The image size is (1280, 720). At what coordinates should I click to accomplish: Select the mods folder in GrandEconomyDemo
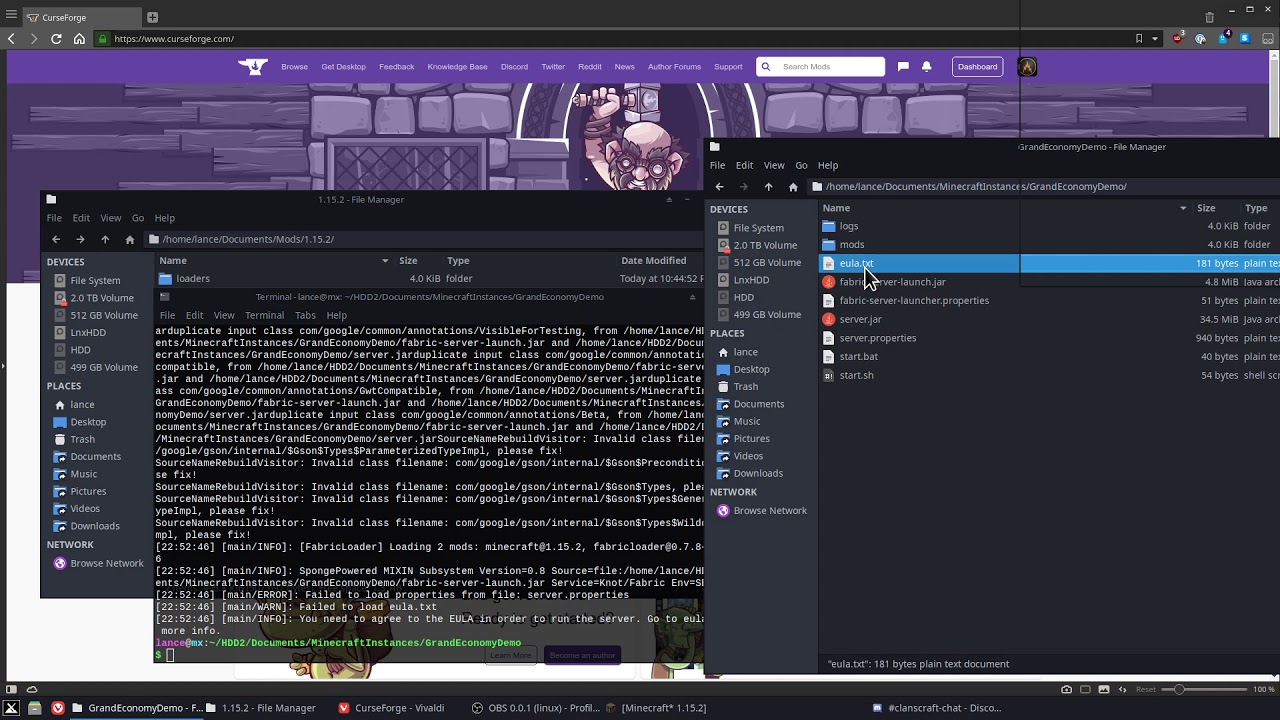click(852, 245)
